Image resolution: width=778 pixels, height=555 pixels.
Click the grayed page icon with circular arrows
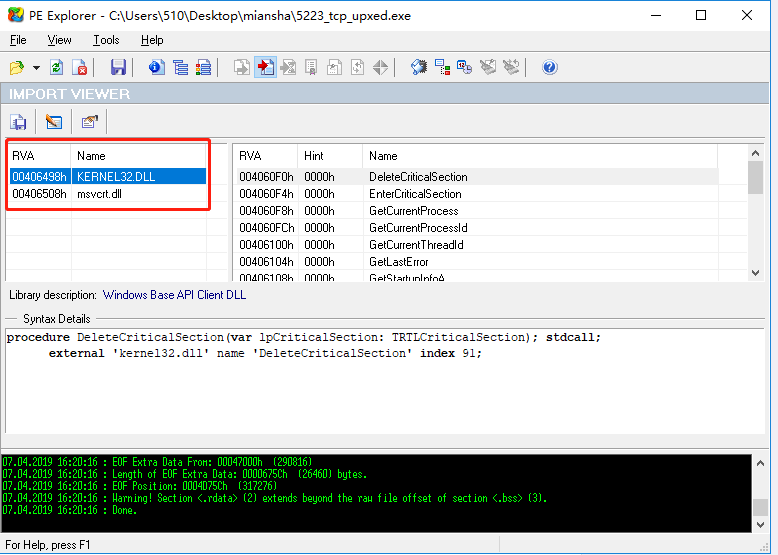coord(357,67)
